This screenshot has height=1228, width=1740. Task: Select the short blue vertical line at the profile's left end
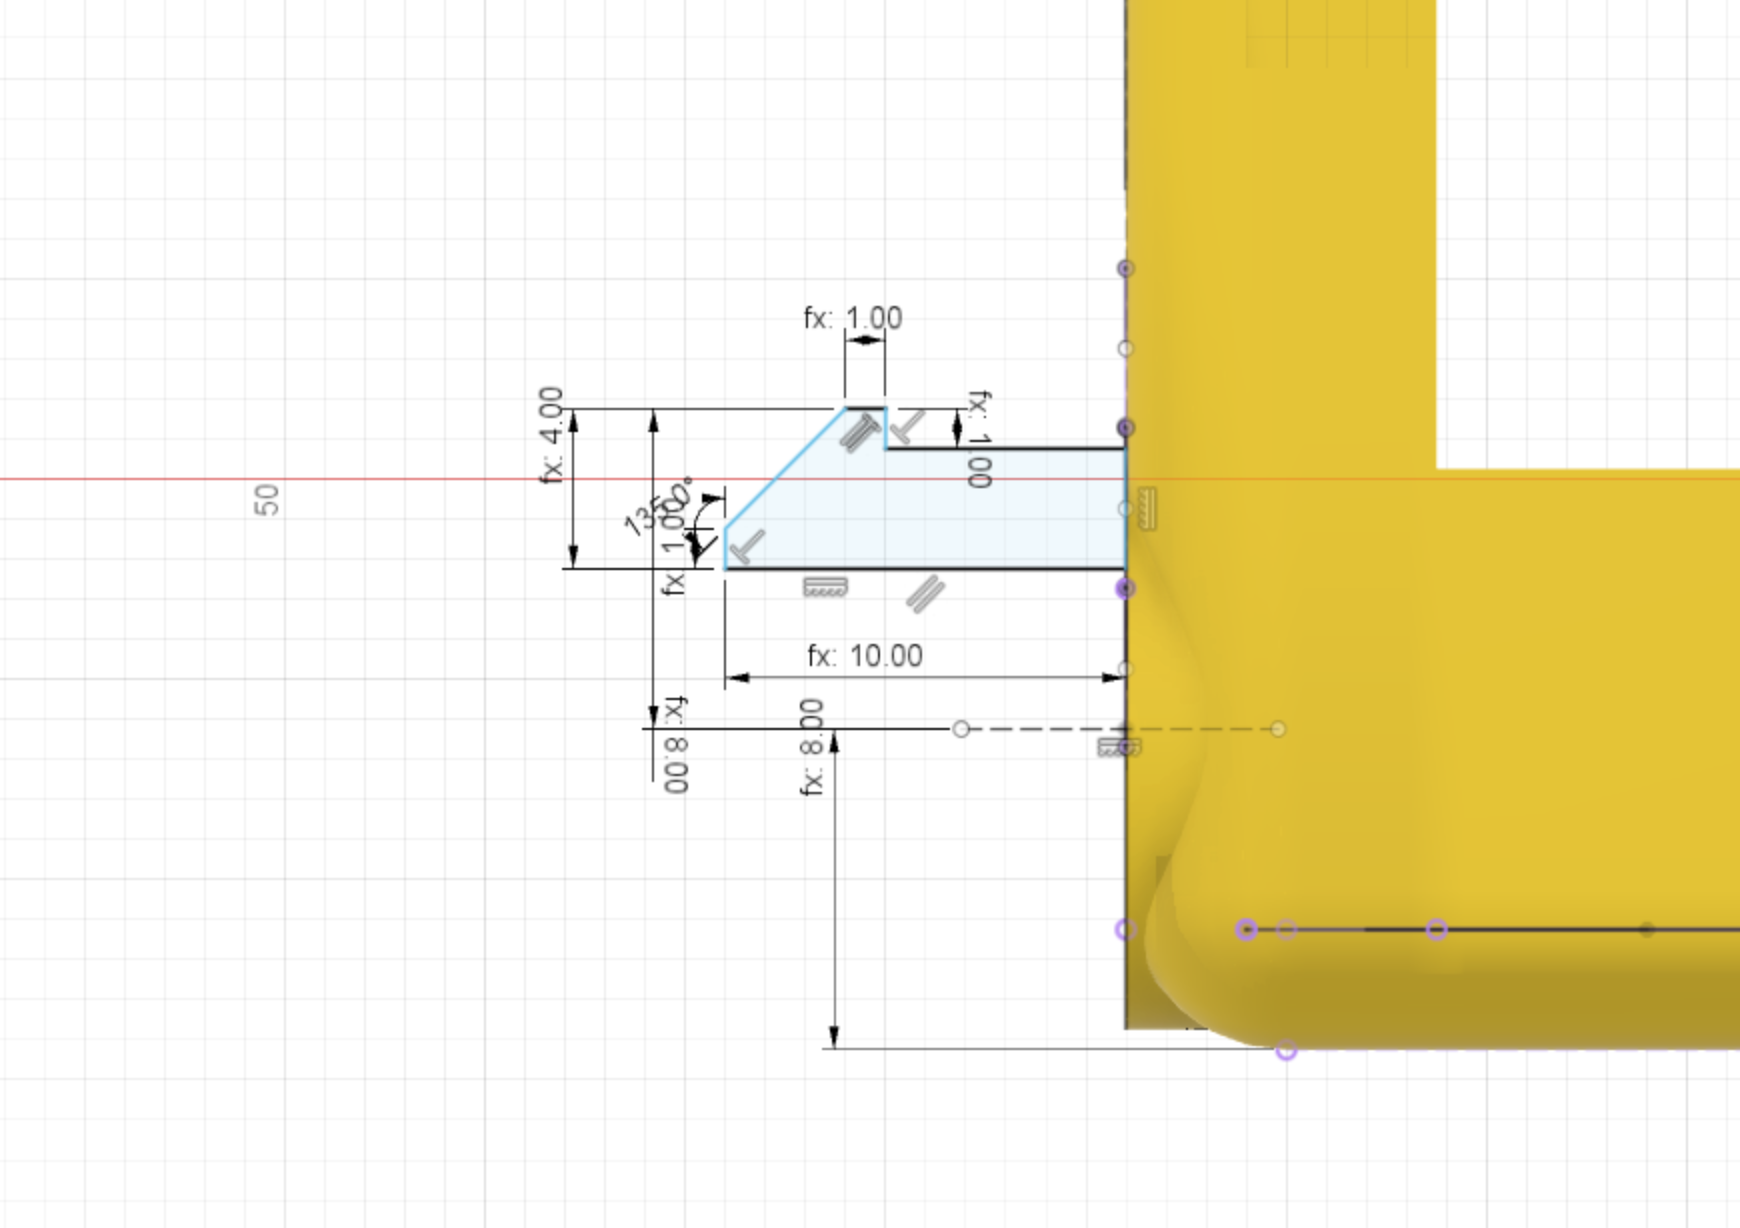[725, 548]
